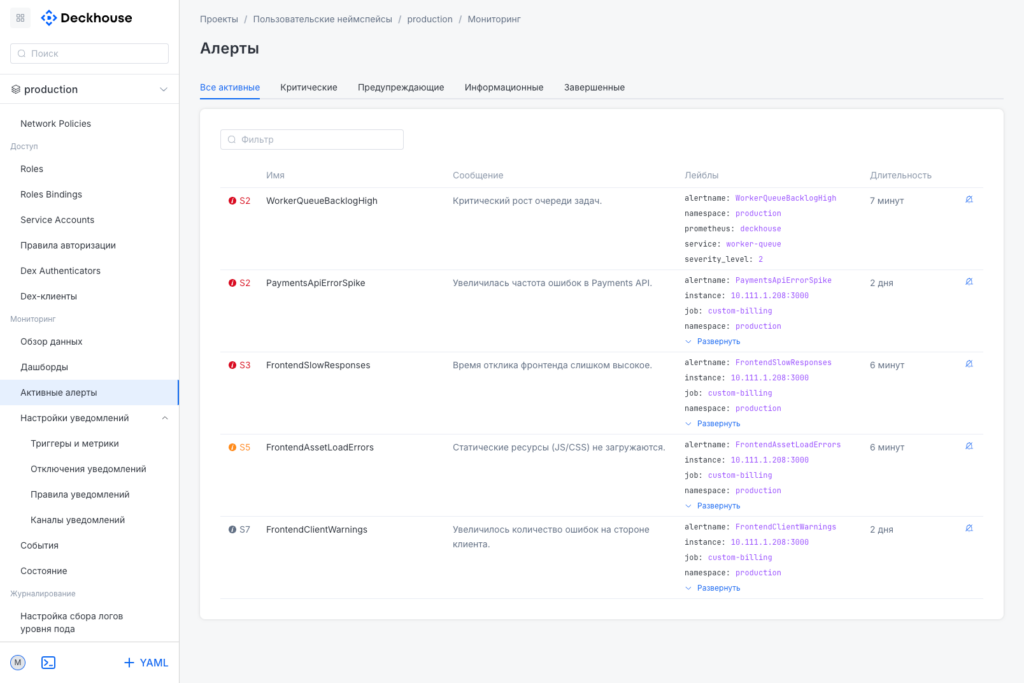Open the app grid menu icon
The width and height of the screenshot is (1024, 683).
(20, 18)
